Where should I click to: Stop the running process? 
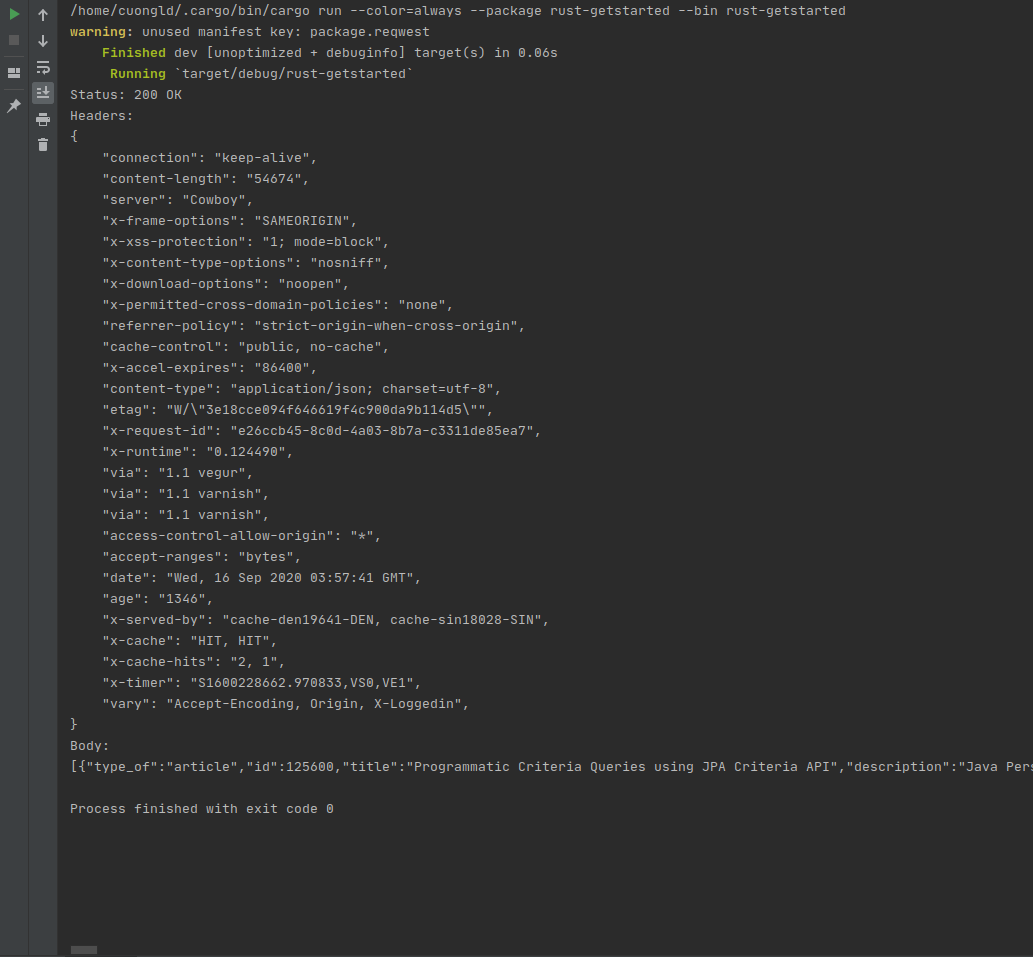(x=14, y=39)
